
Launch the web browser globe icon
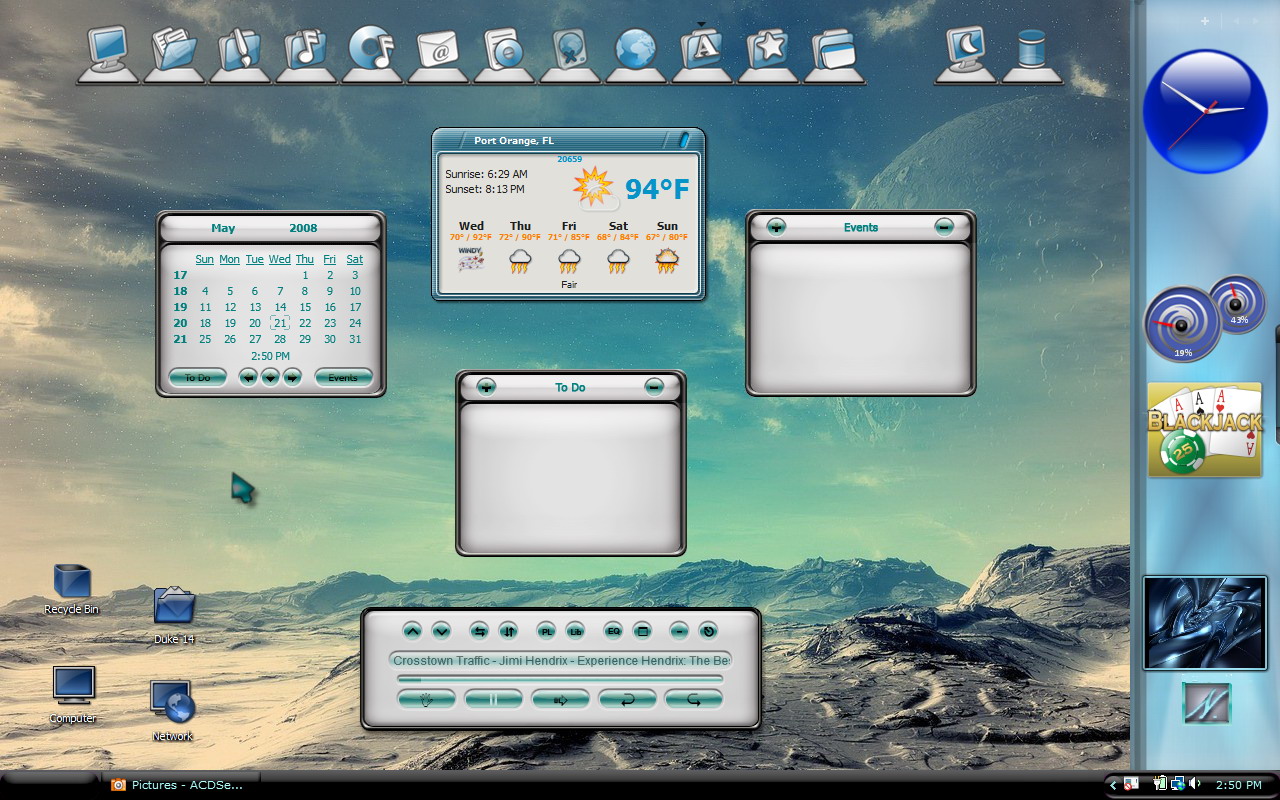pos(636,48)
